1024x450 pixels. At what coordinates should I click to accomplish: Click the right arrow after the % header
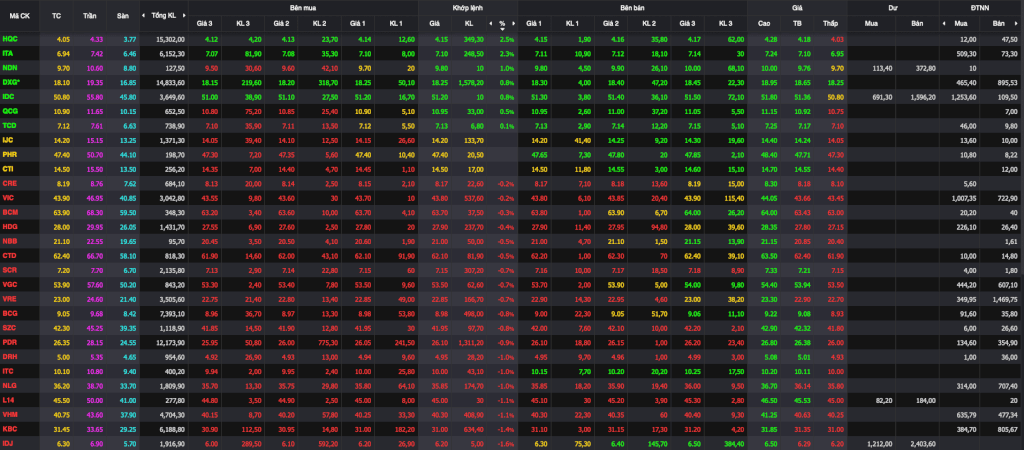click(x=513, y=24)
